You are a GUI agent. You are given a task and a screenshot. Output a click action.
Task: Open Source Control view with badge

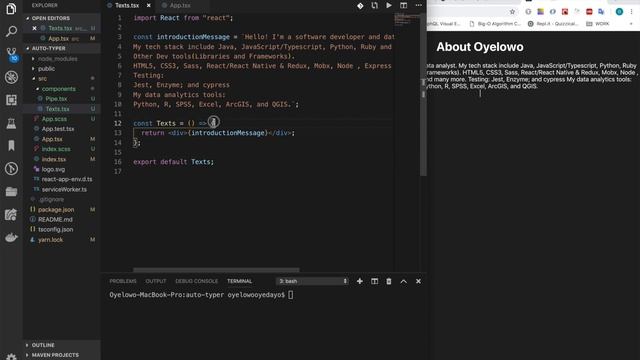[11, 54]
